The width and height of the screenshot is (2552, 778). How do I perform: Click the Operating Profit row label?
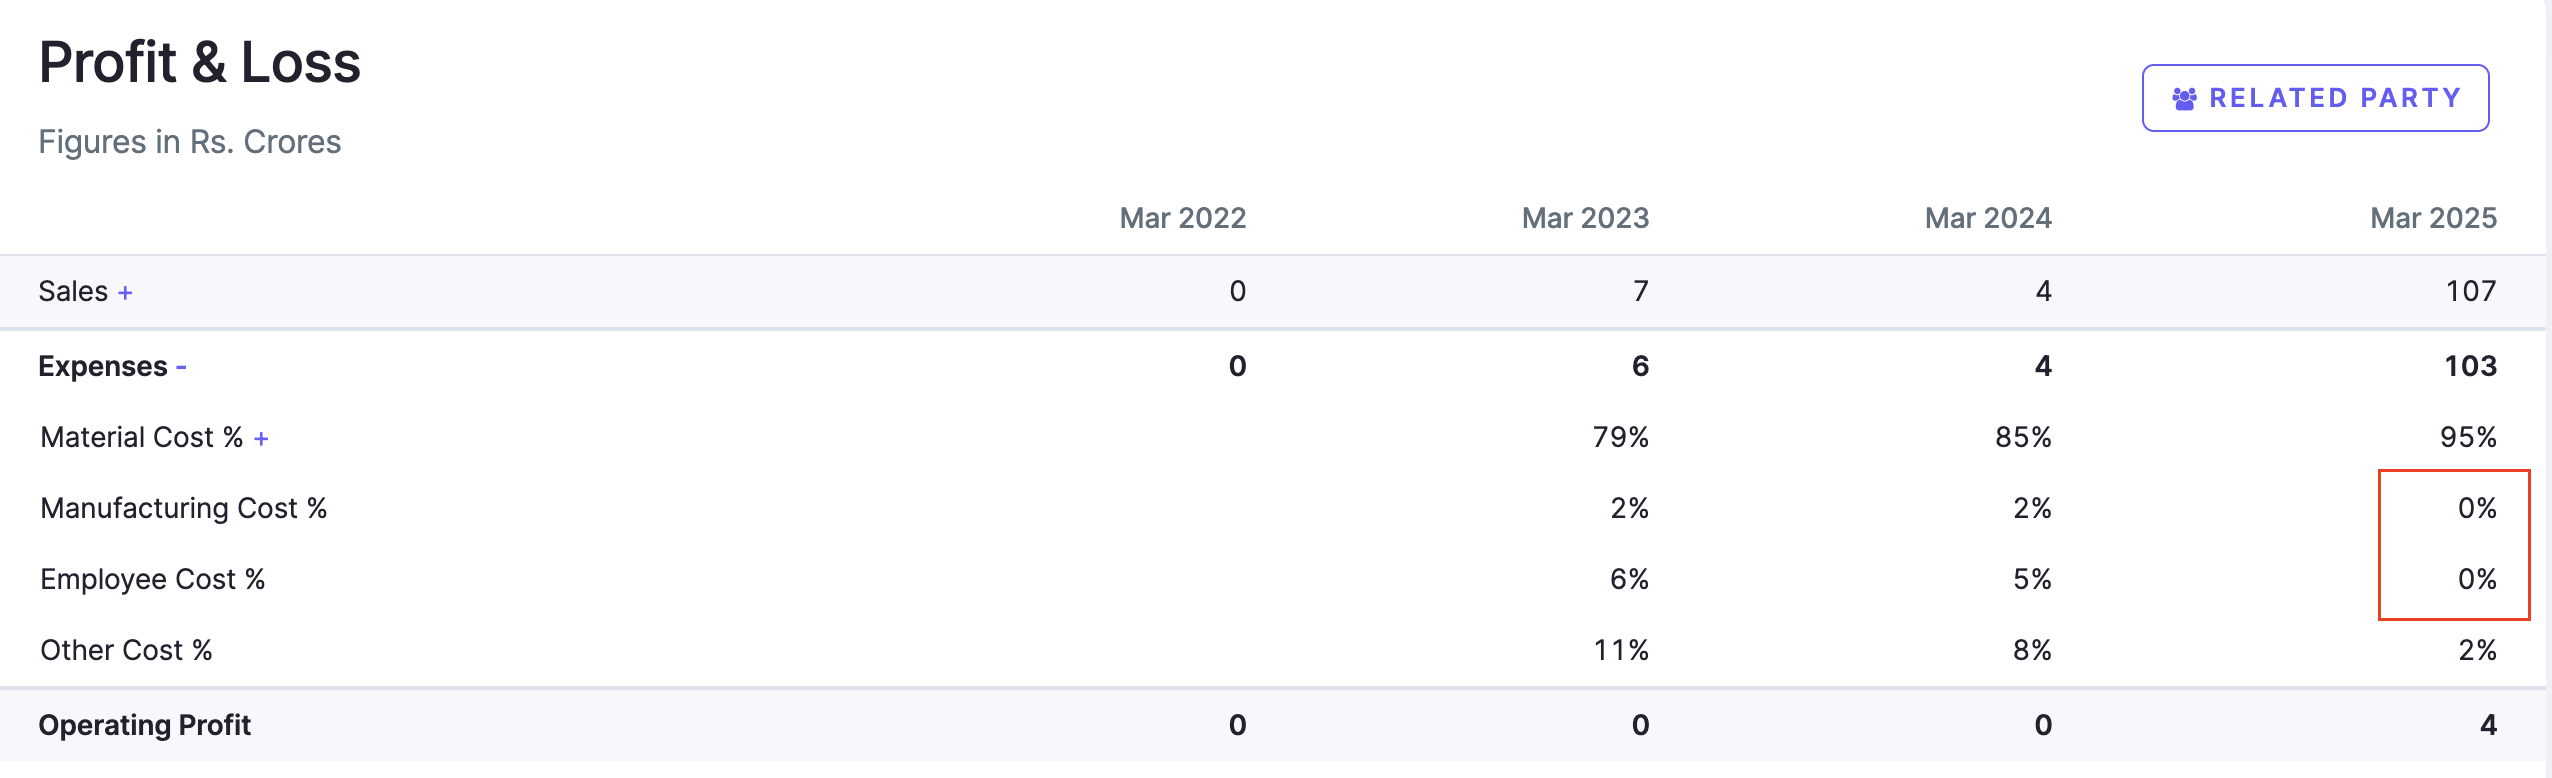coord(145,725)
